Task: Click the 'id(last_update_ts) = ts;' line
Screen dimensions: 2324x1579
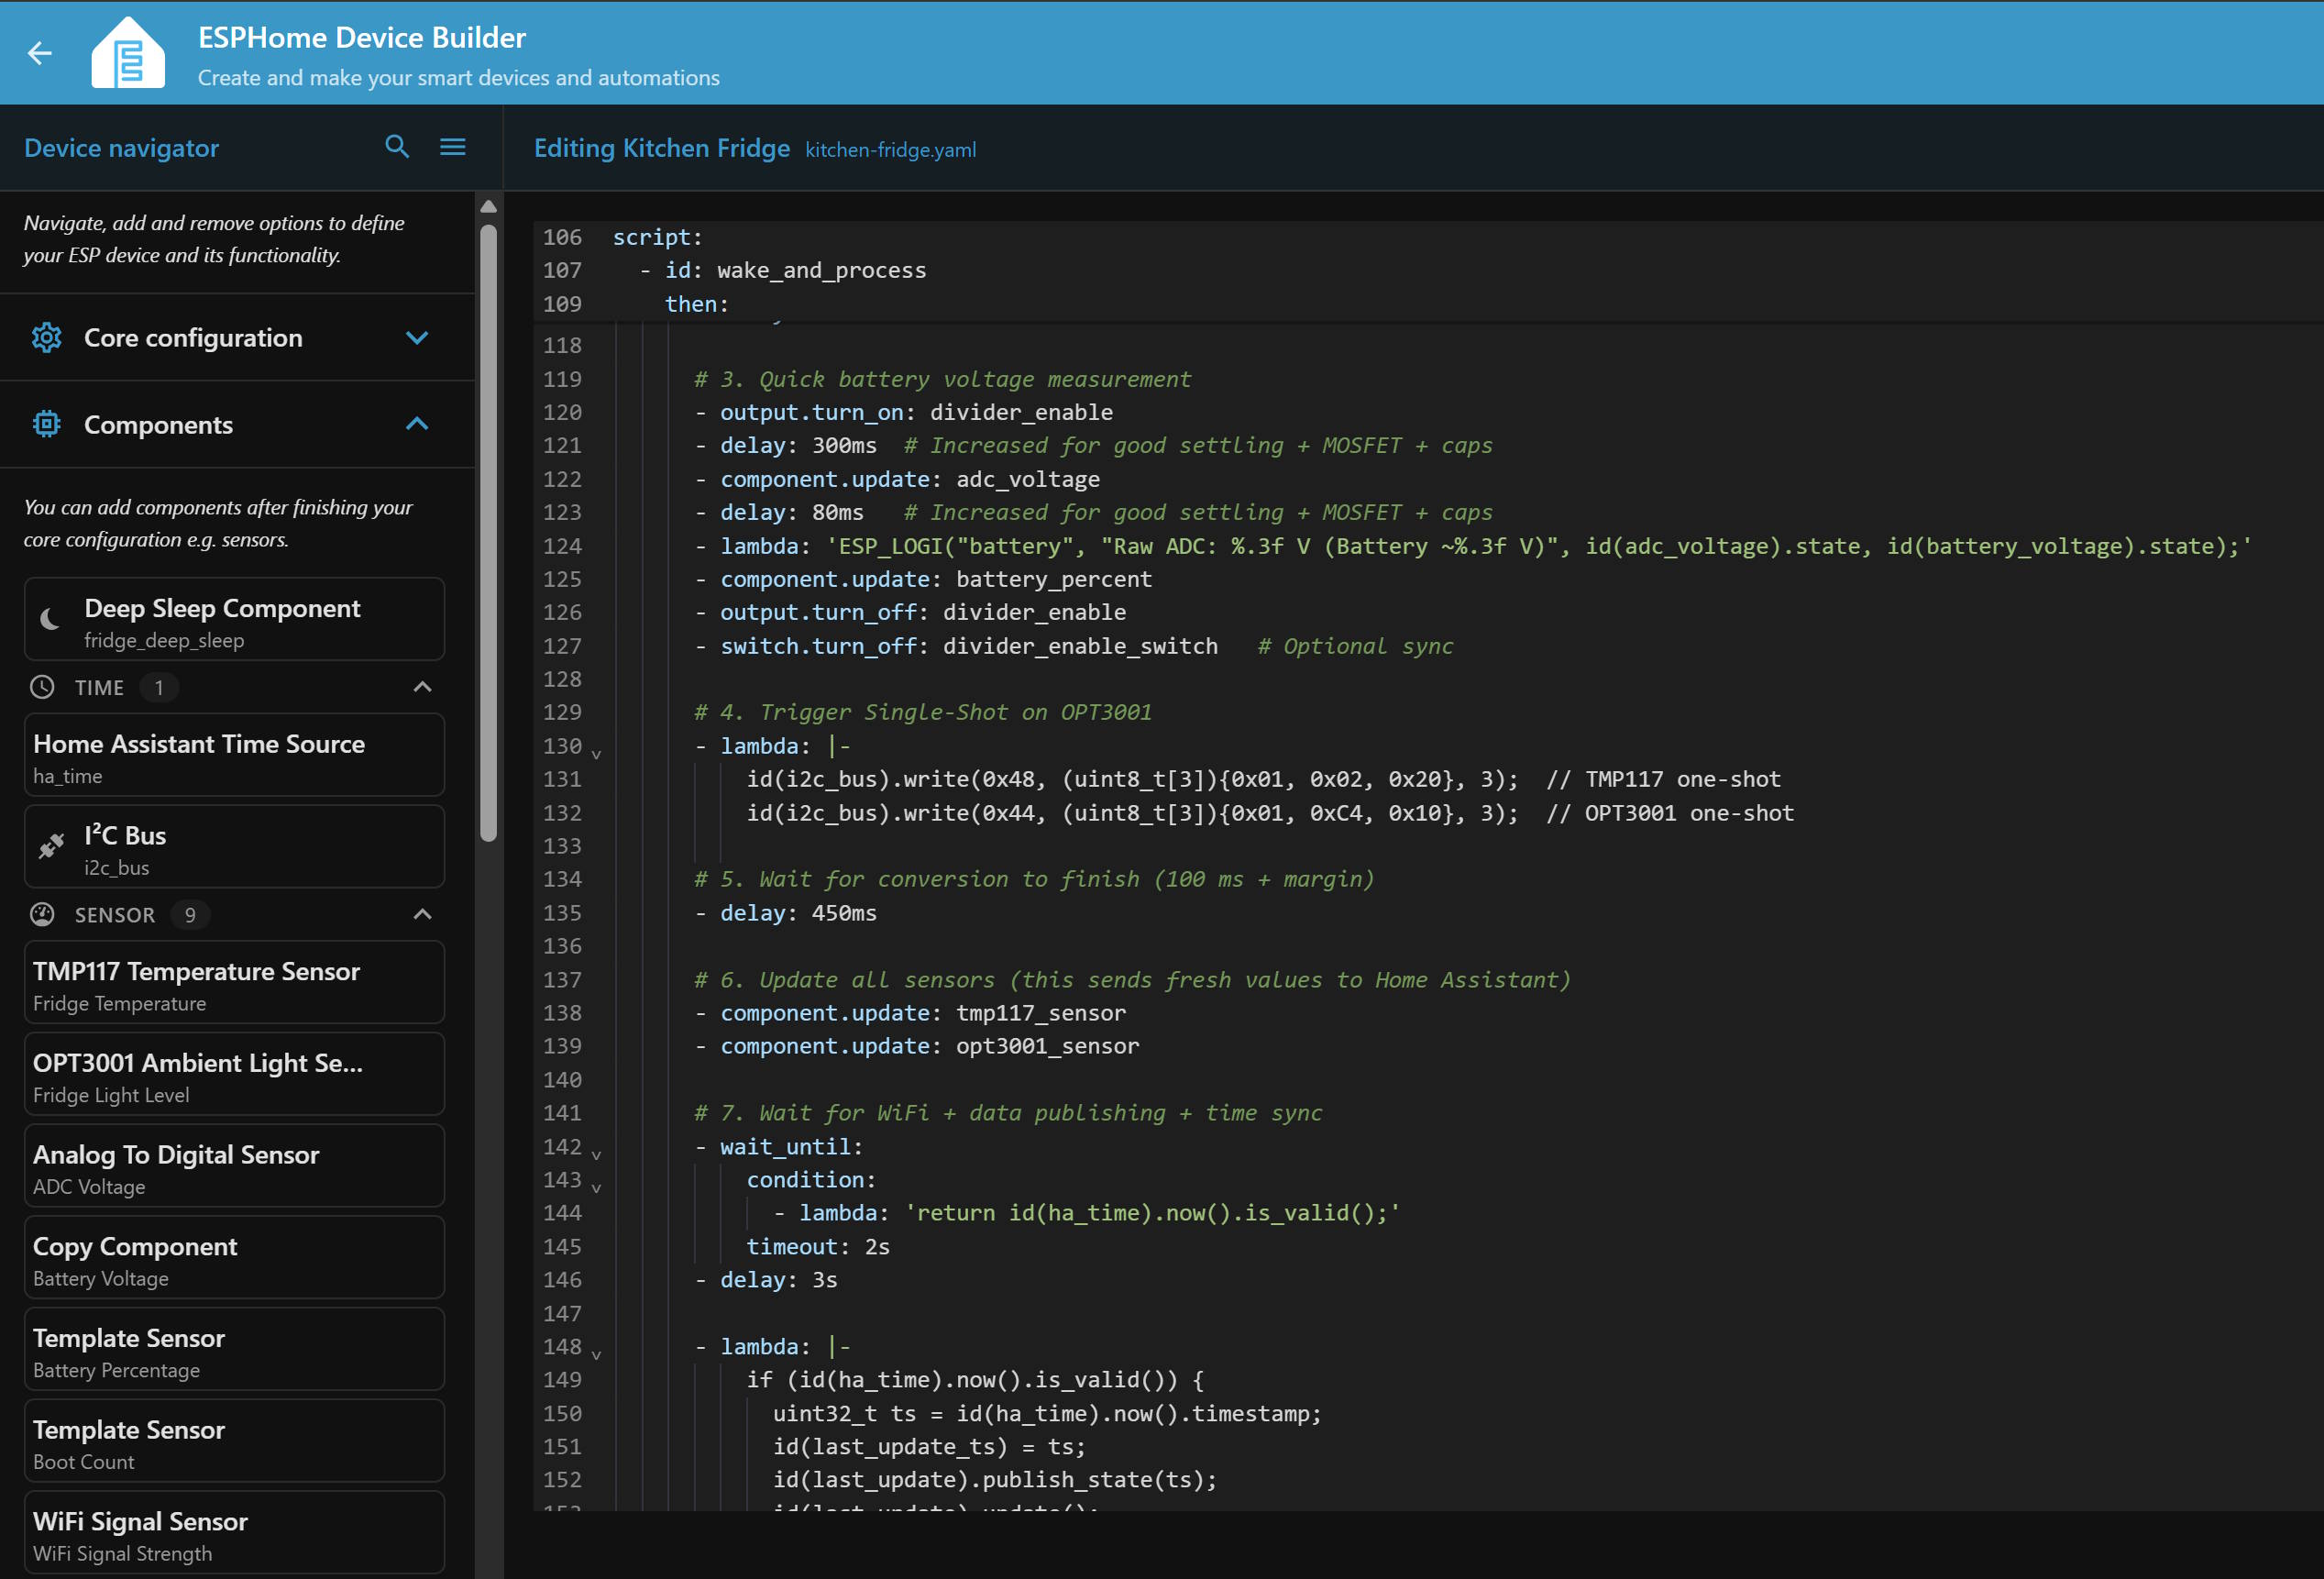Action: click(x=929, y=1447)
